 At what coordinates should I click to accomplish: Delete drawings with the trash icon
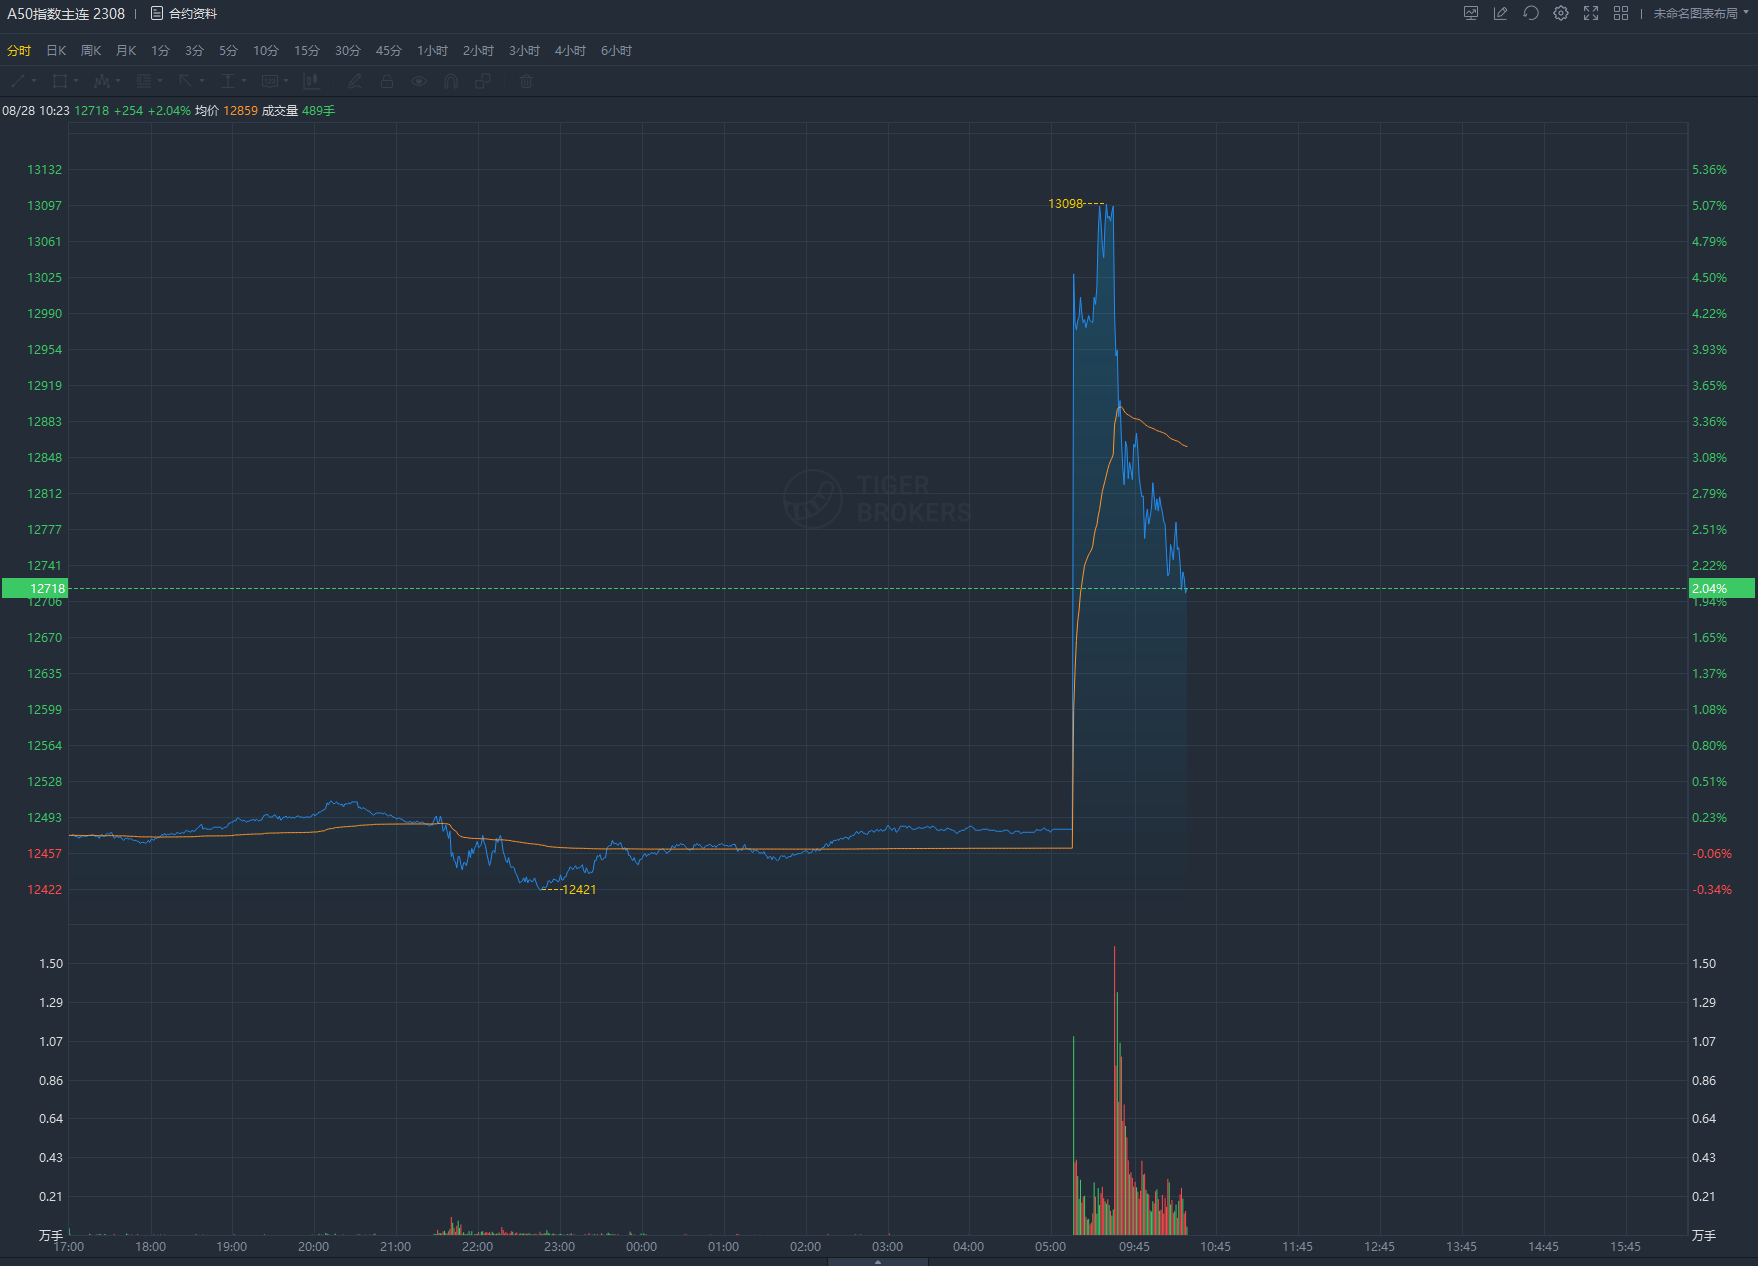[526, 81]
